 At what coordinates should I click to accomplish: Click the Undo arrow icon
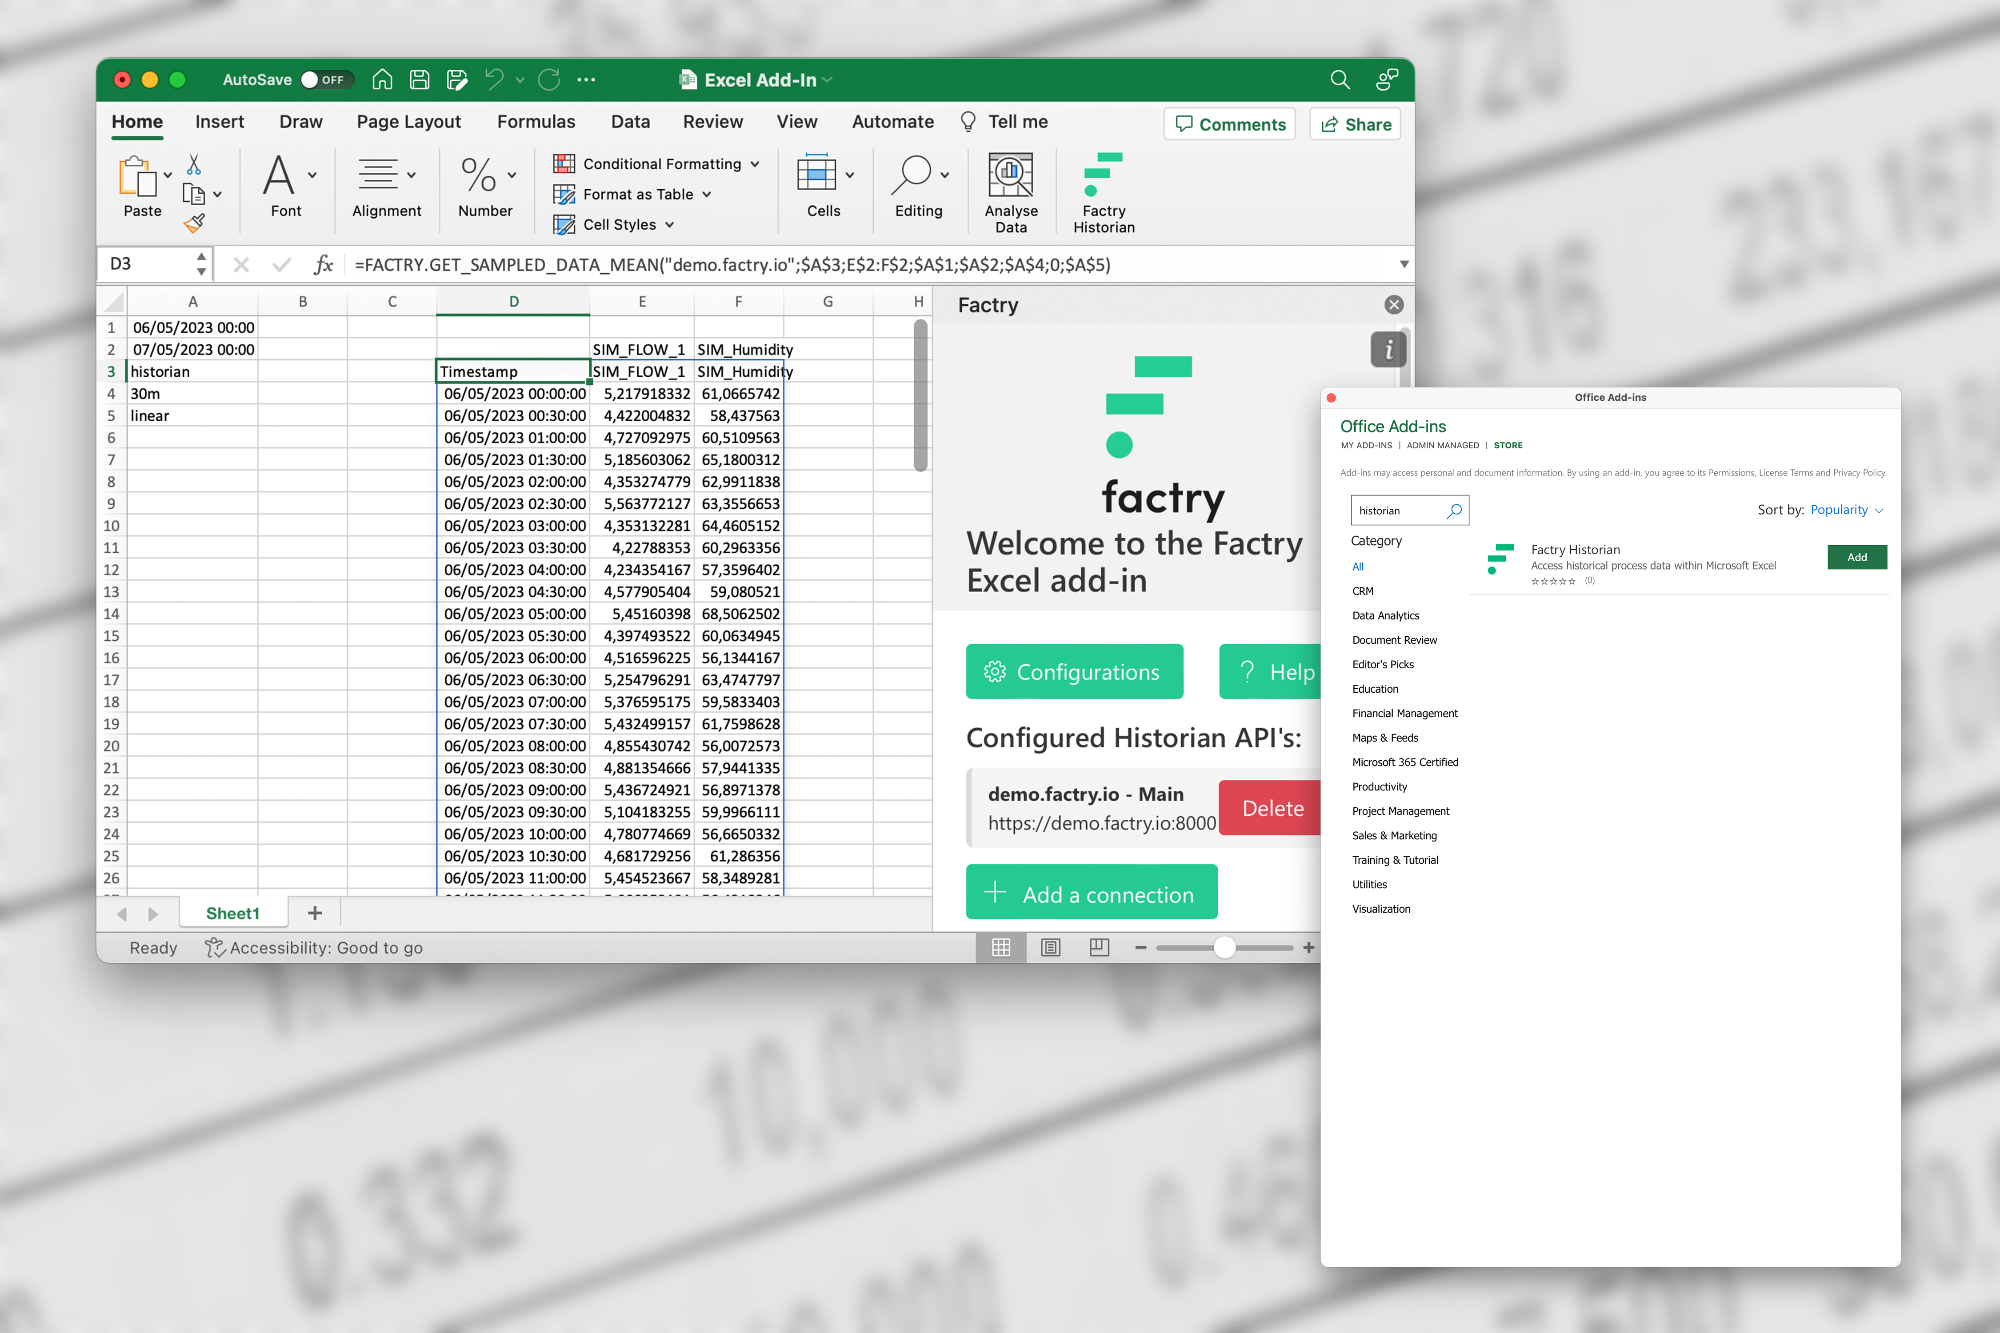(494, 80)
